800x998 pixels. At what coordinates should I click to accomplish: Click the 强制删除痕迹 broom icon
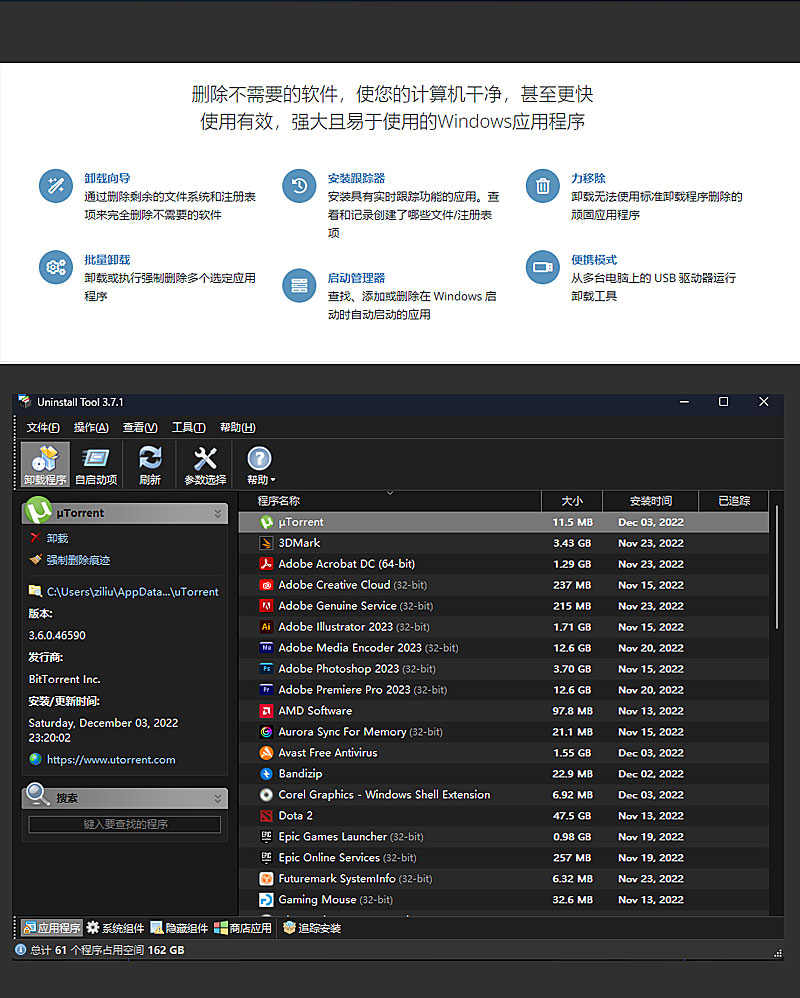tap(35, 559)
